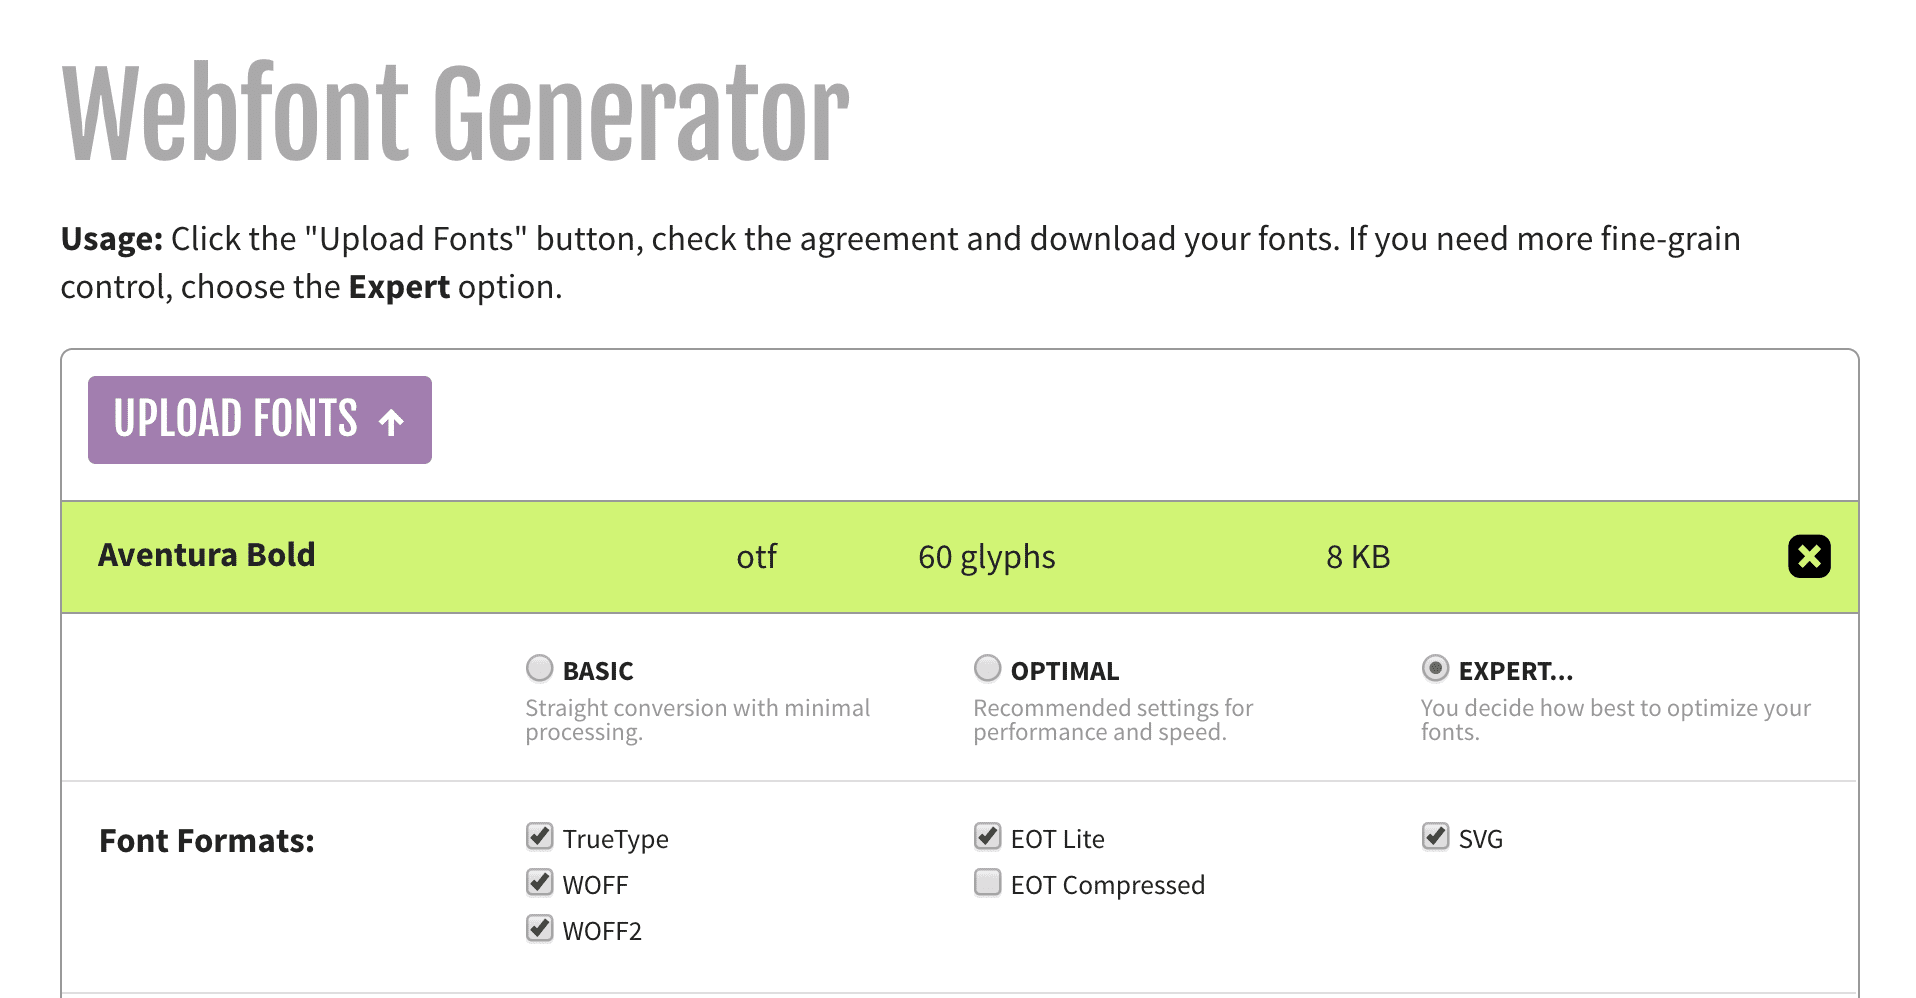1916x998 pixels.
Task: Click the Upload Fonts button
Action: (x=259, y=420)
